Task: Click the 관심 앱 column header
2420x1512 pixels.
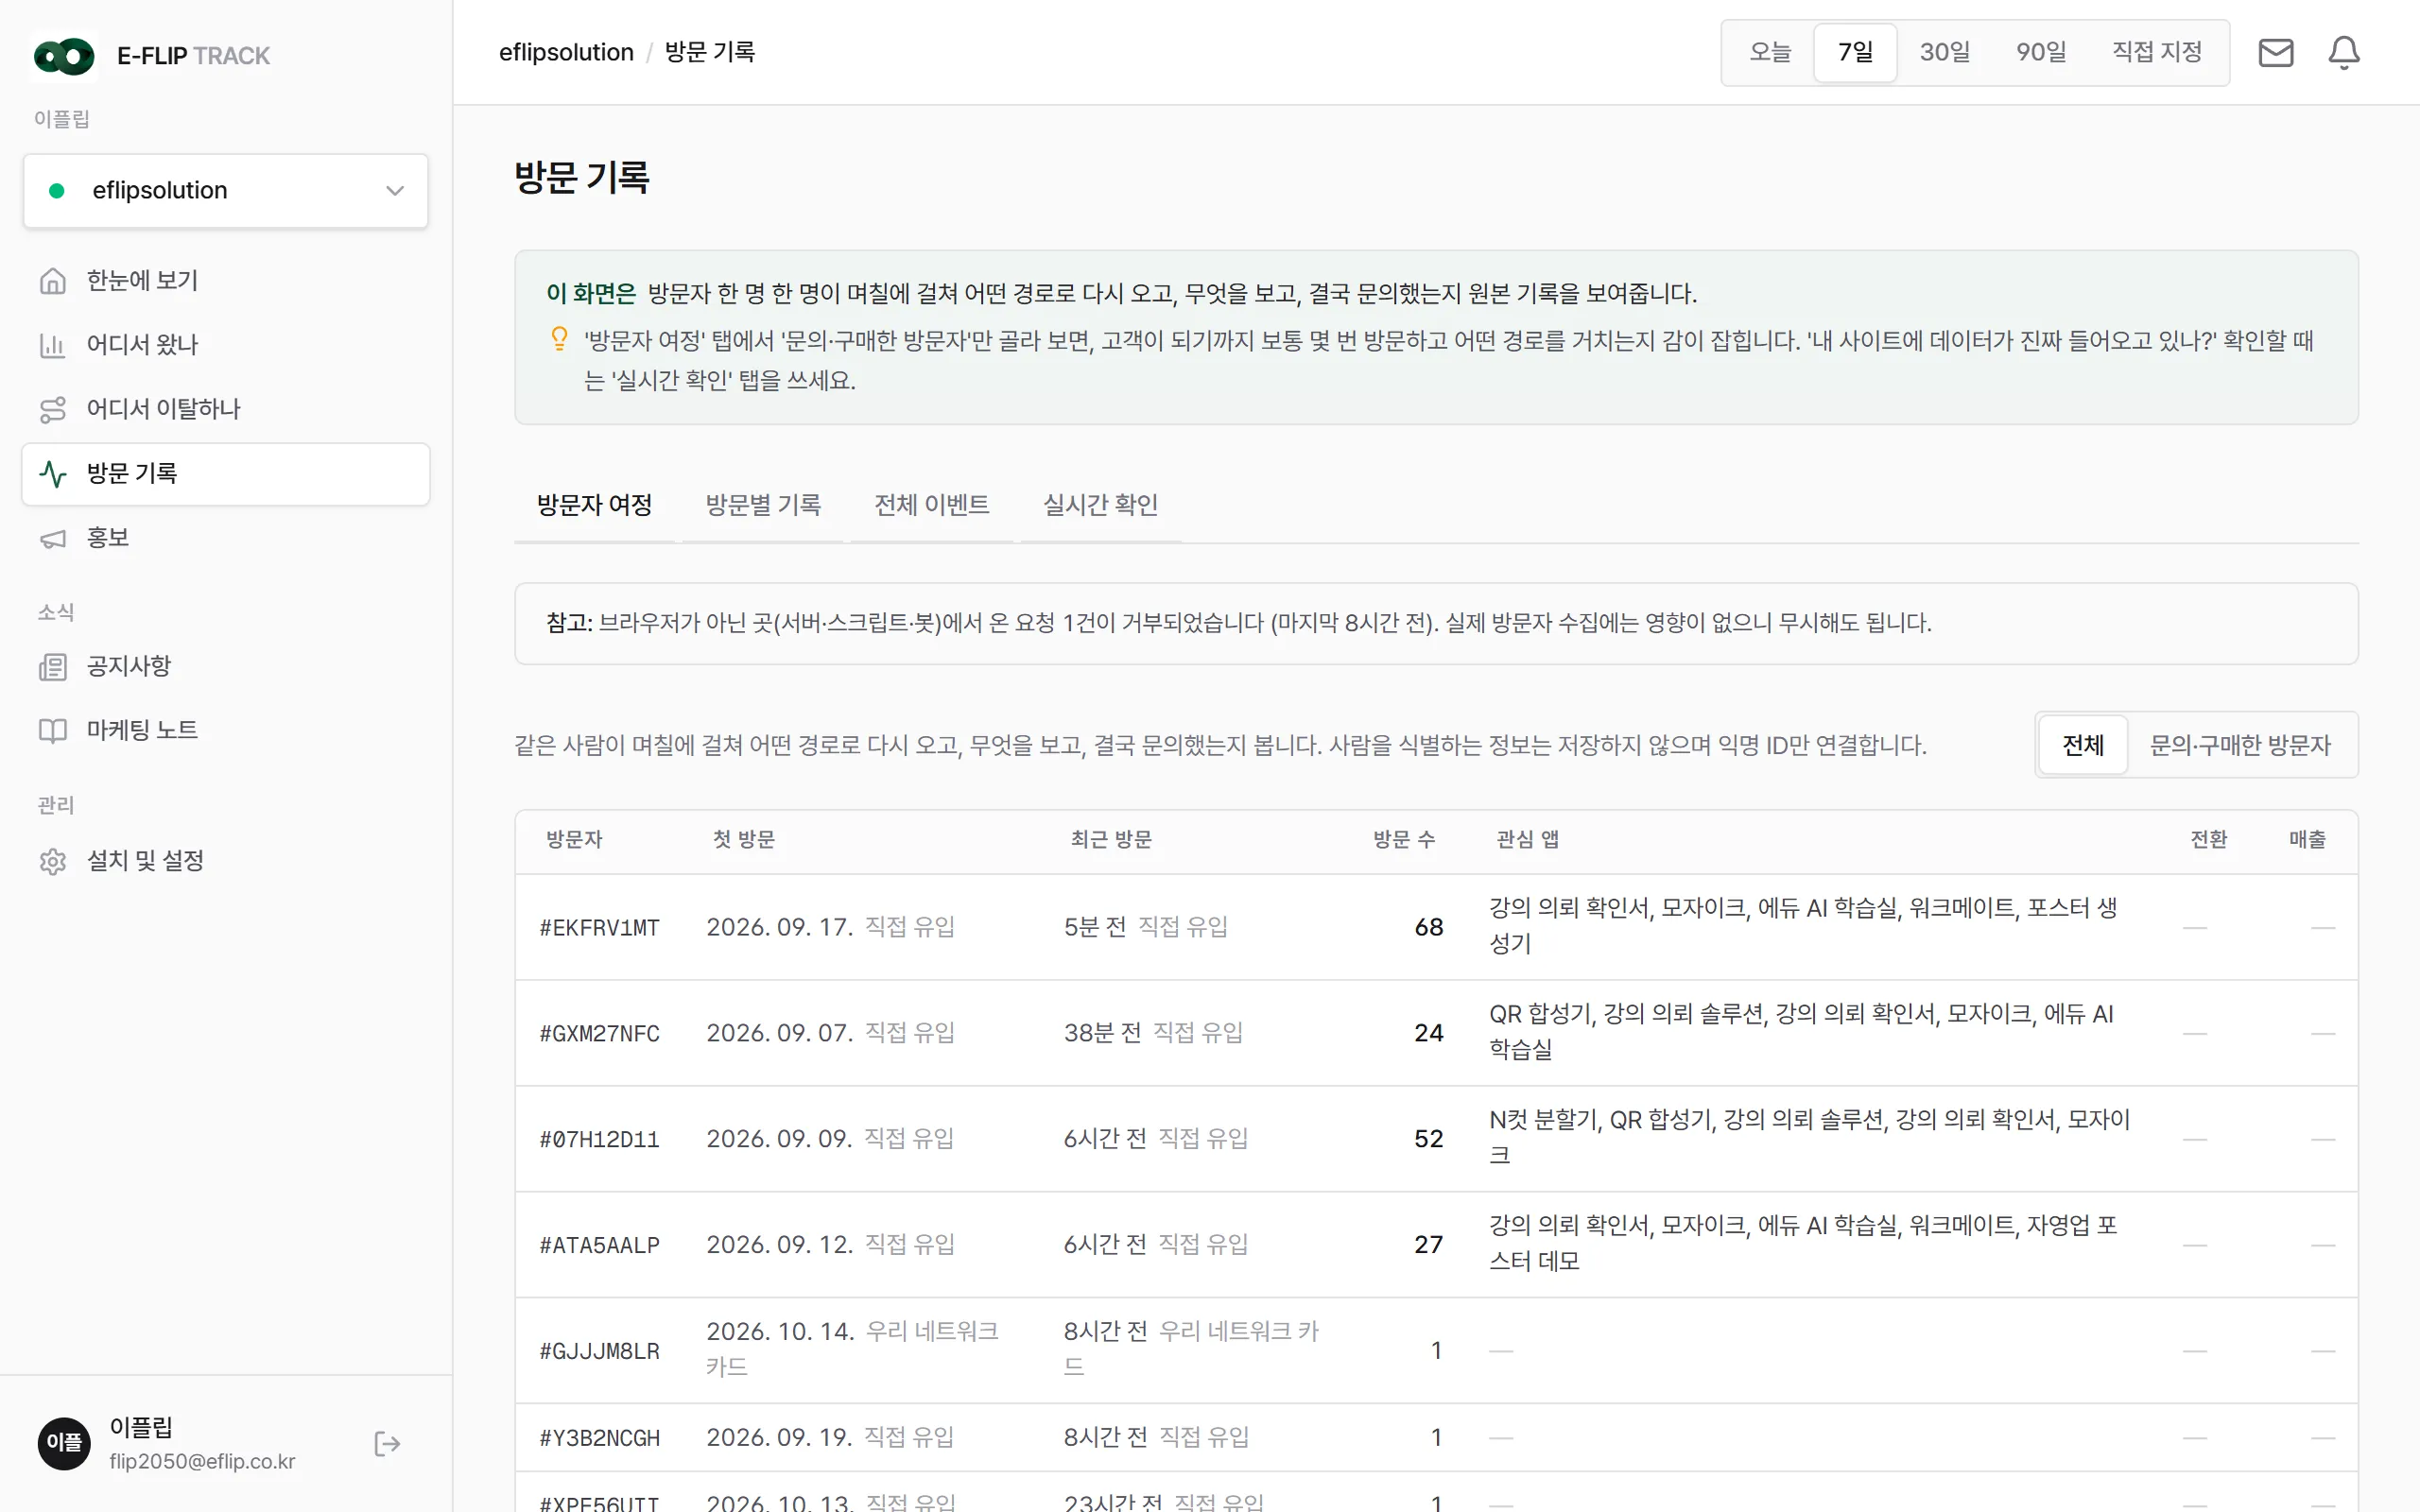Action: (x=1527, y=840)
